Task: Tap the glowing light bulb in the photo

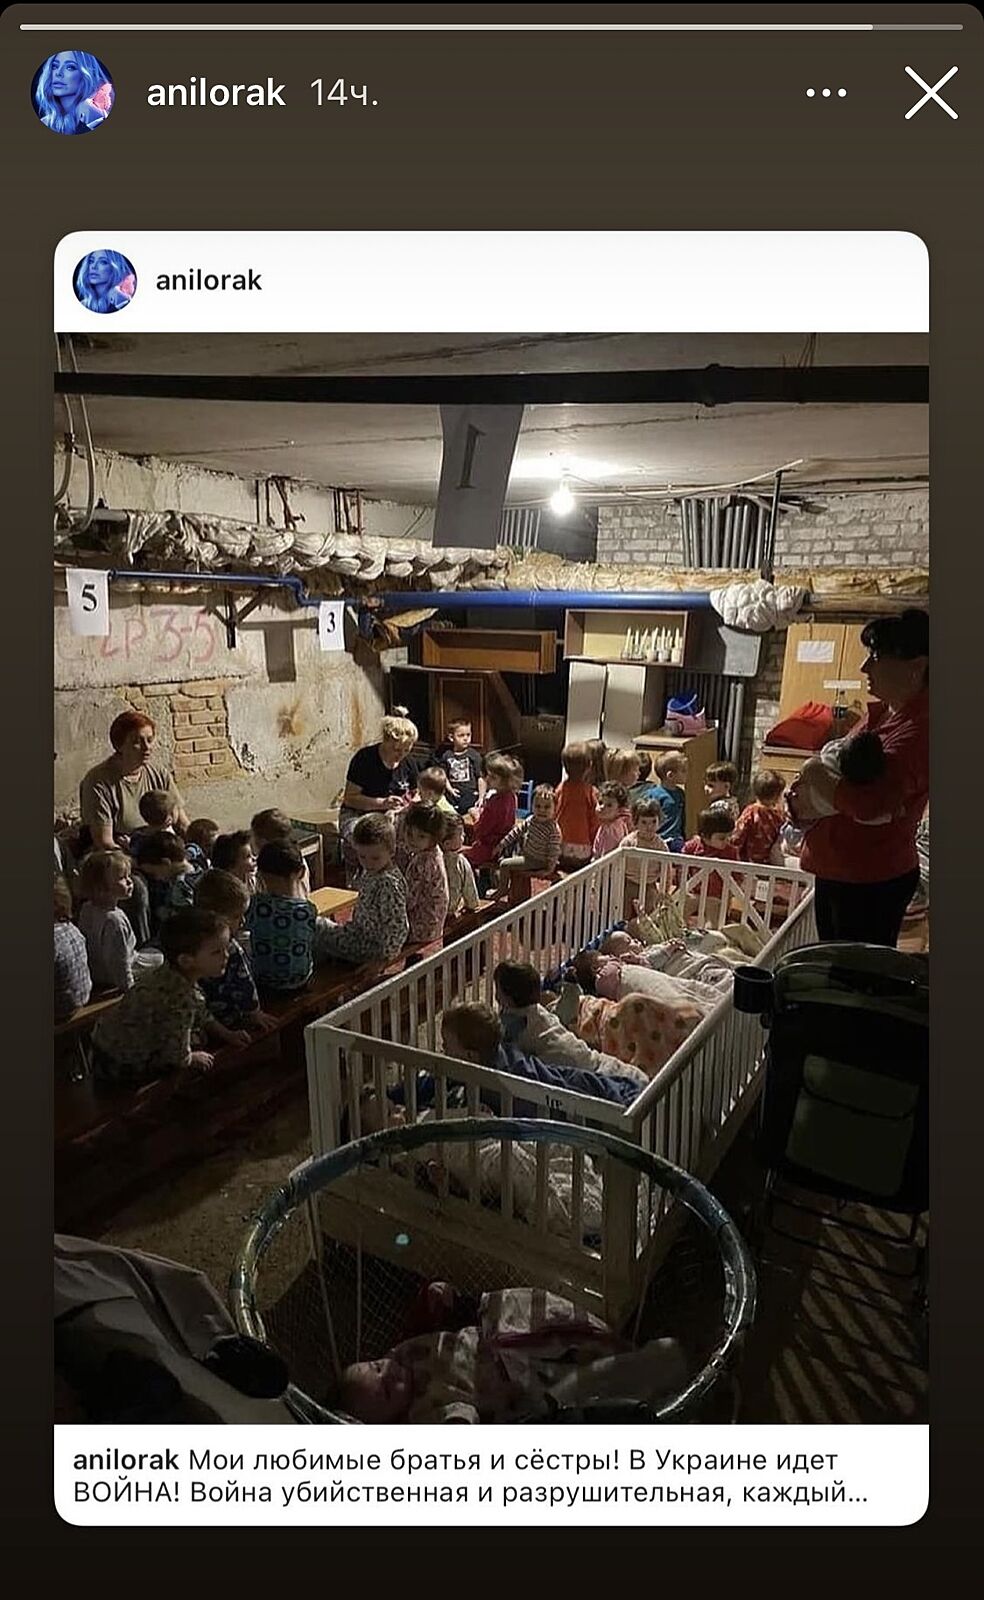Action: click(562, 498)
